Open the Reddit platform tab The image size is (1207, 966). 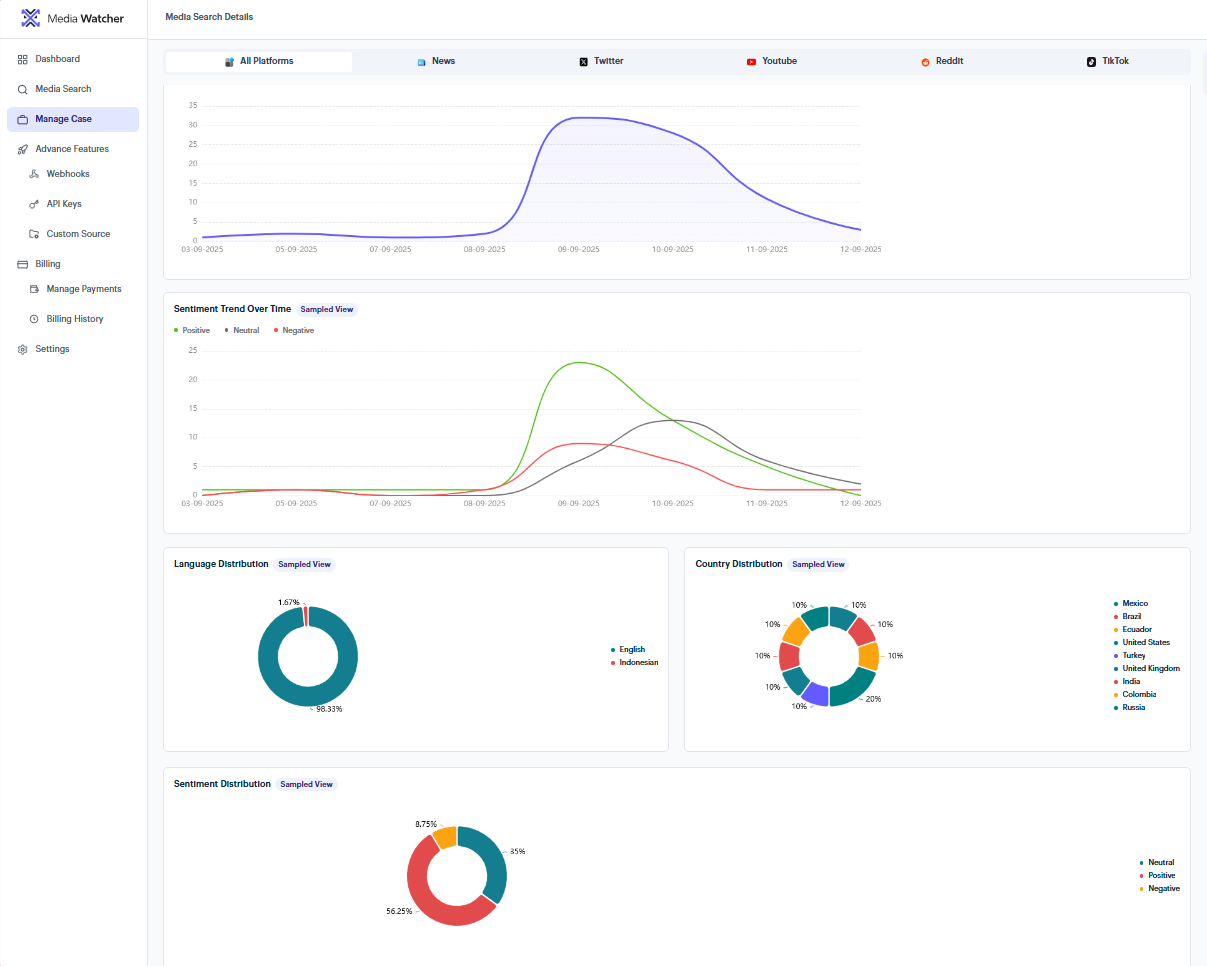click(942, 61)
